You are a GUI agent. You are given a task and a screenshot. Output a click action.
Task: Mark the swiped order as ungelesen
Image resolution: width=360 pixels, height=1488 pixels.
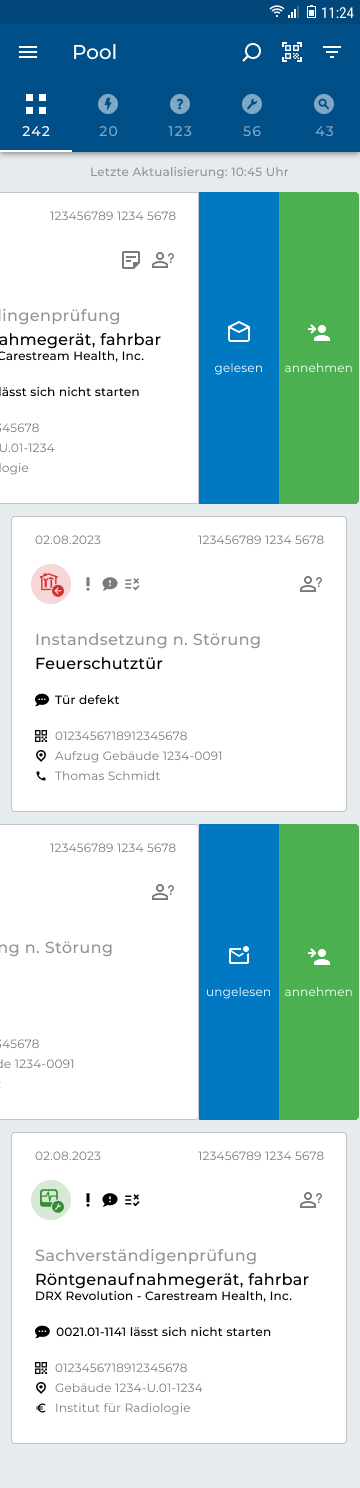coord(239,972)
